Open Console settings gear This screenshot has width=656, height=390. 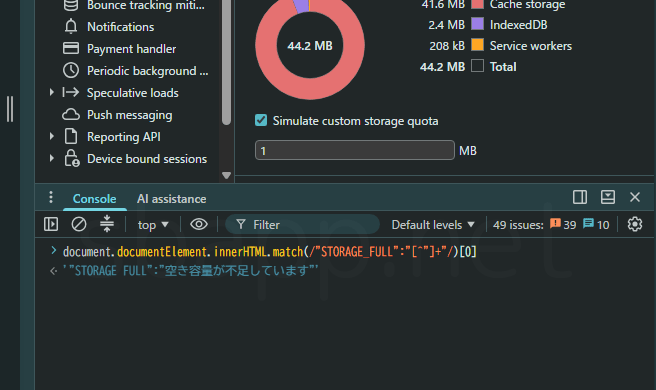[x=635, y=224]
